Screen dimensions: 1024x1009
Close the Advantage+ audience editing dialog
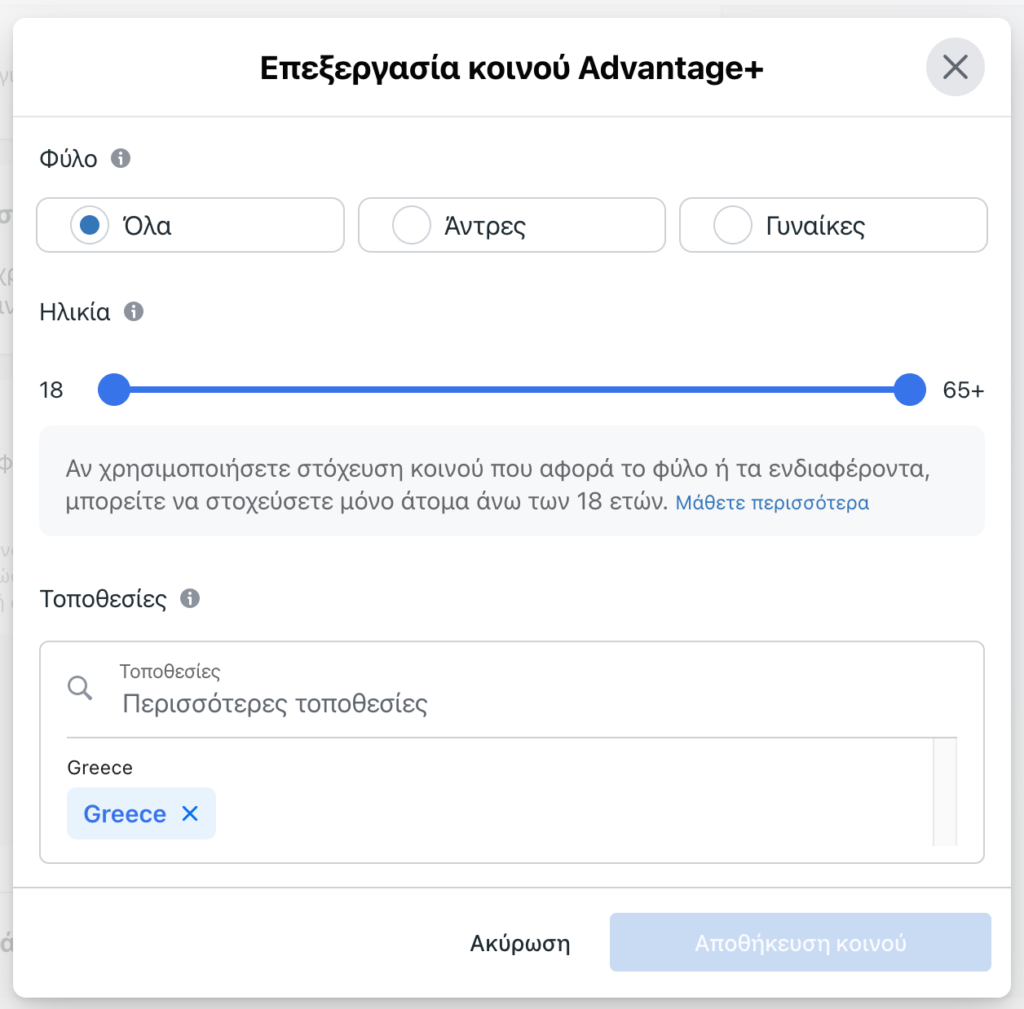point(955,67)
